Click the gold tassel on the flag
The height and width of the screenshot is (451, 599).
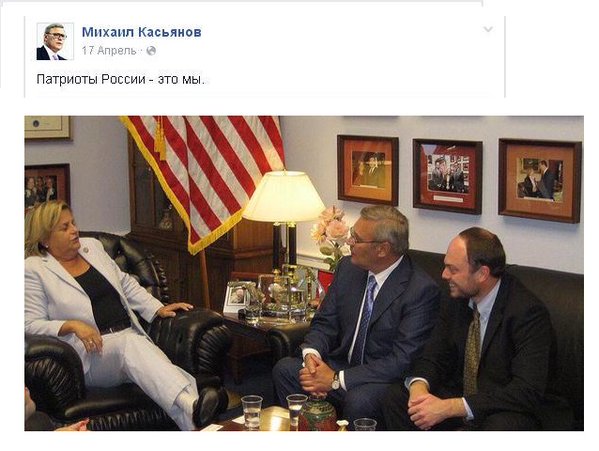tap(160, 139)
